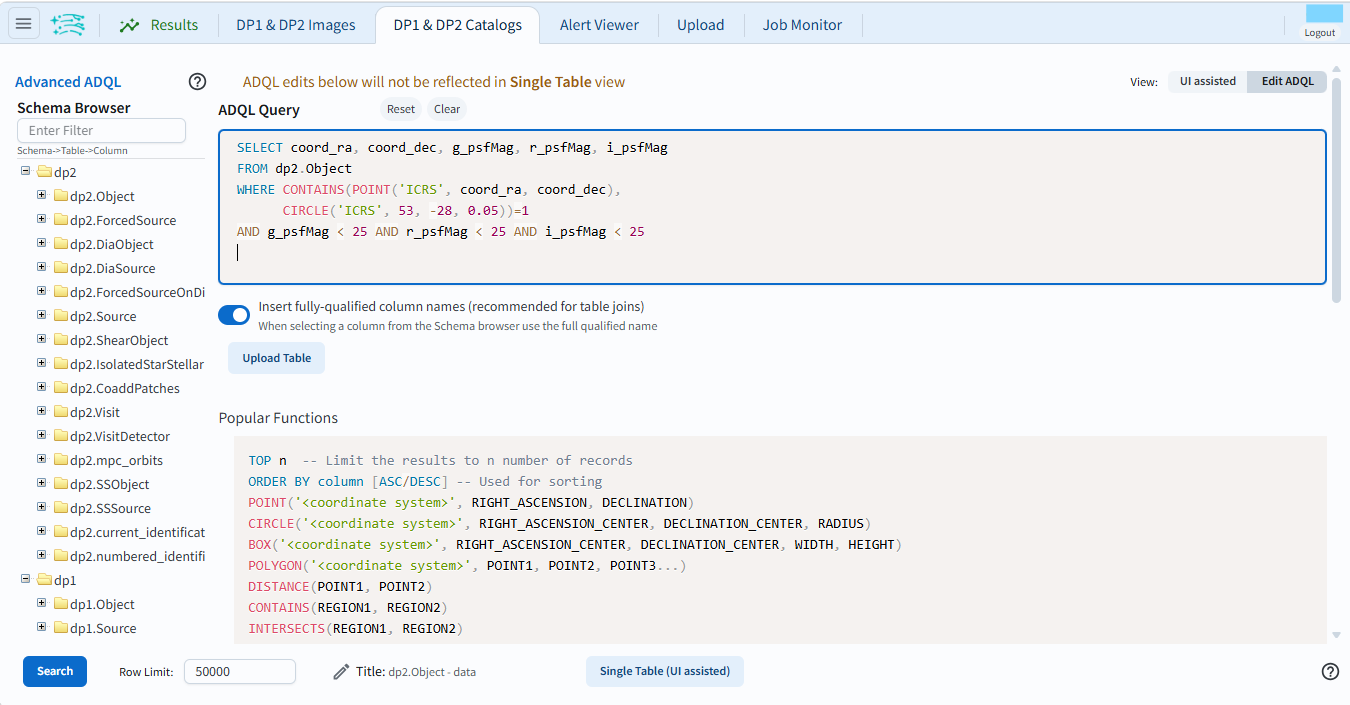Switch to Single Table (UI assisted)
Image resolution: width=1350 pixels, height=705 pixels.
pyautogui.click(x=665, y=671)
